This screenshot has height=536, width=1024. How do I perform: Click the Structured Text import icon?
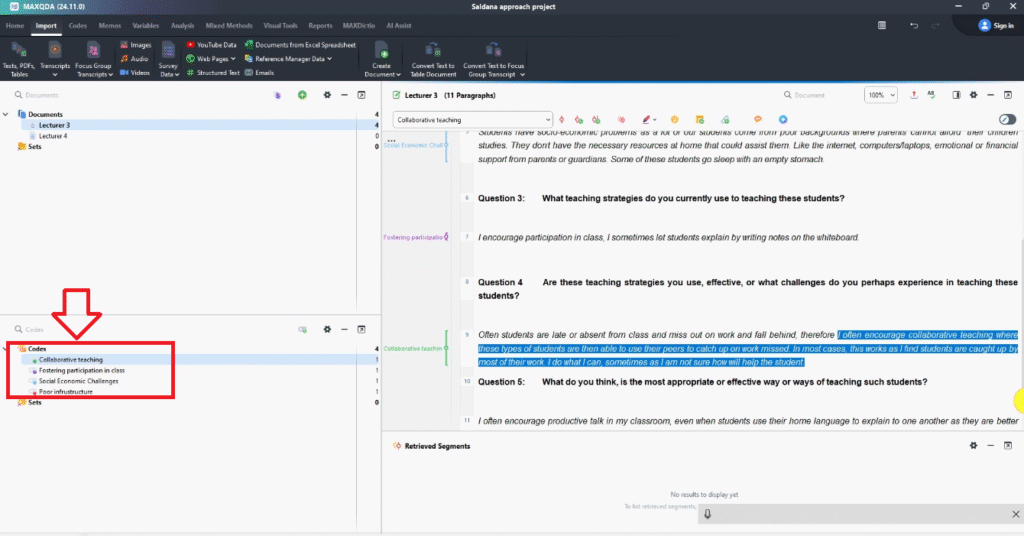pyautogui.click(x=191, y=73)
